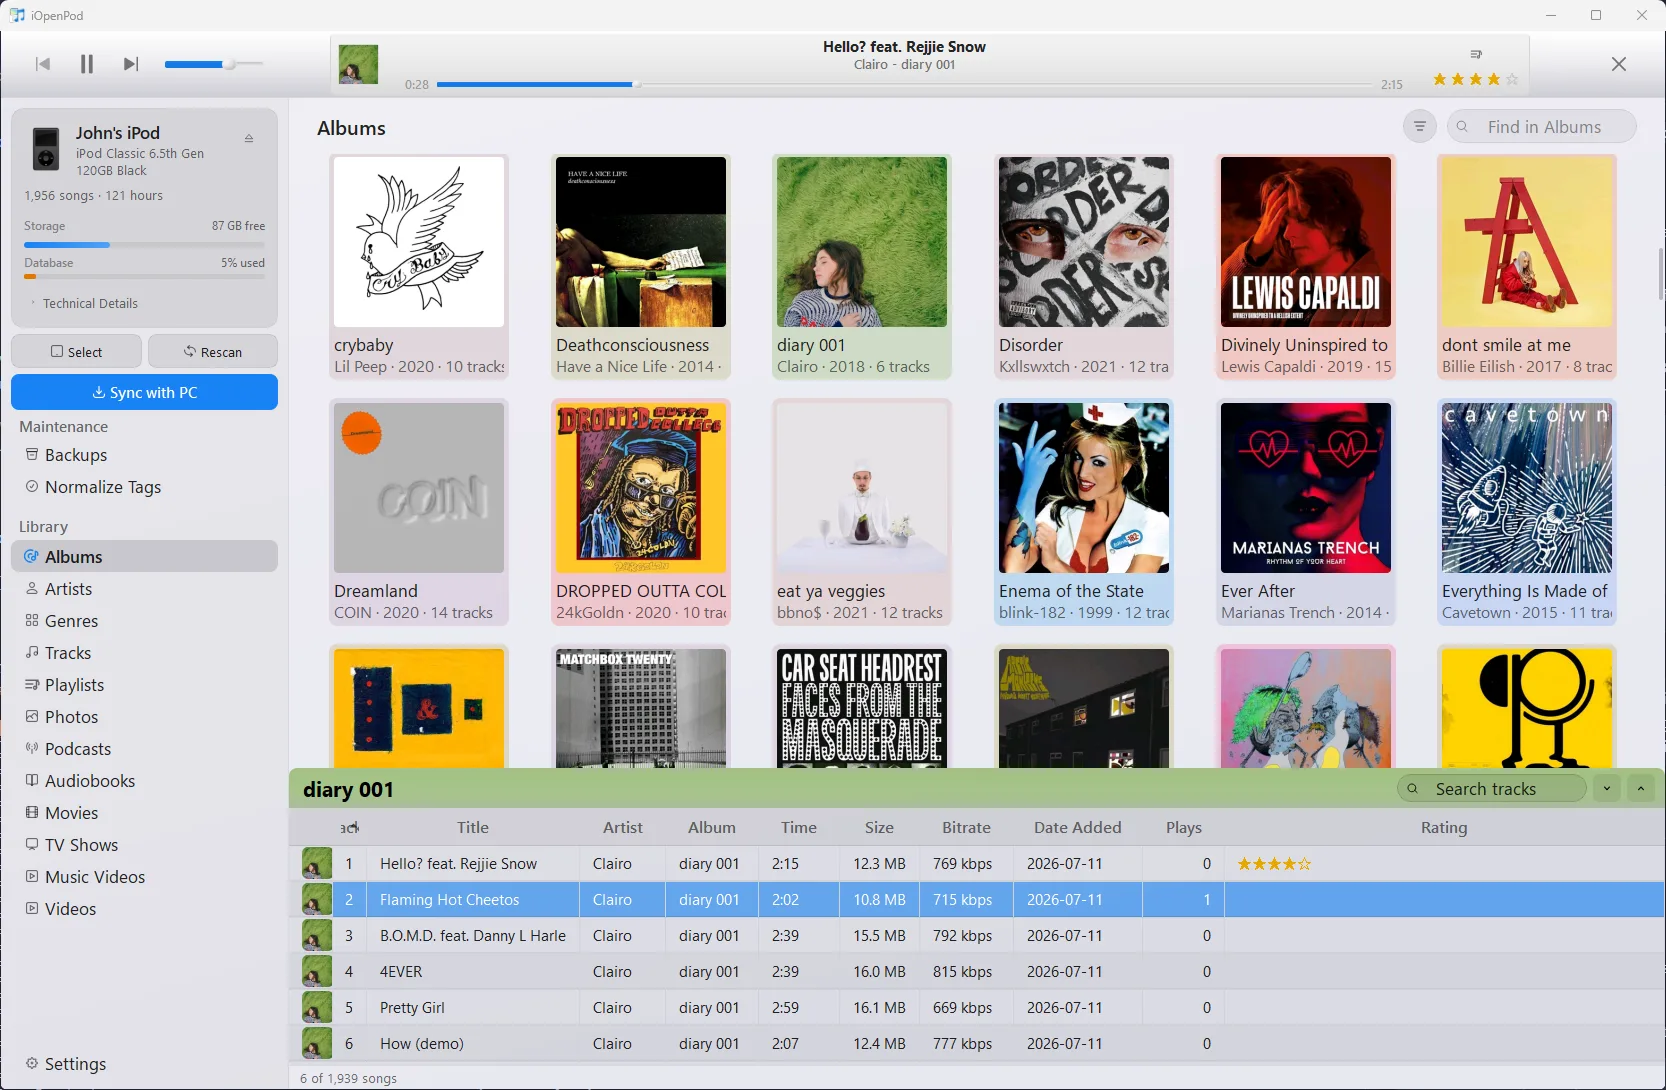Open the Ever After album
The height and width of the screenshot is (1090, 1666).
click(1306, 513)
